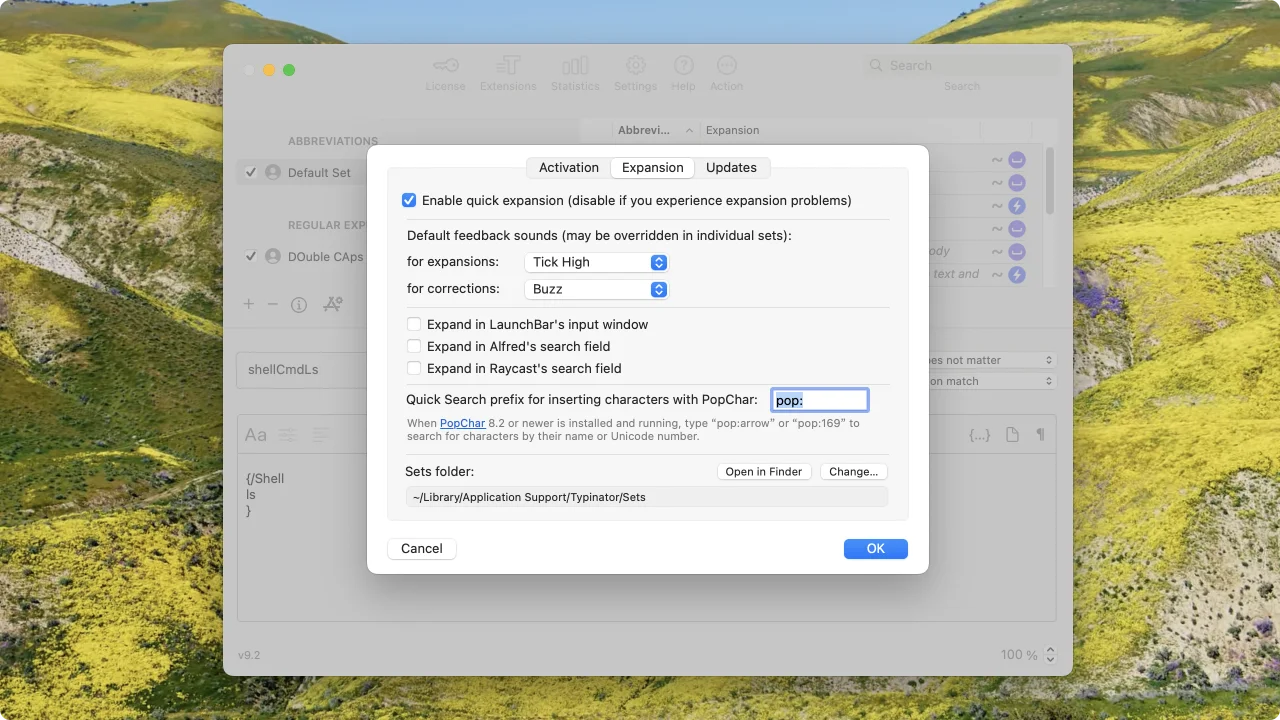Select the DOuble CAps set row
The image size is (1280, 720).
coord(300,256)
